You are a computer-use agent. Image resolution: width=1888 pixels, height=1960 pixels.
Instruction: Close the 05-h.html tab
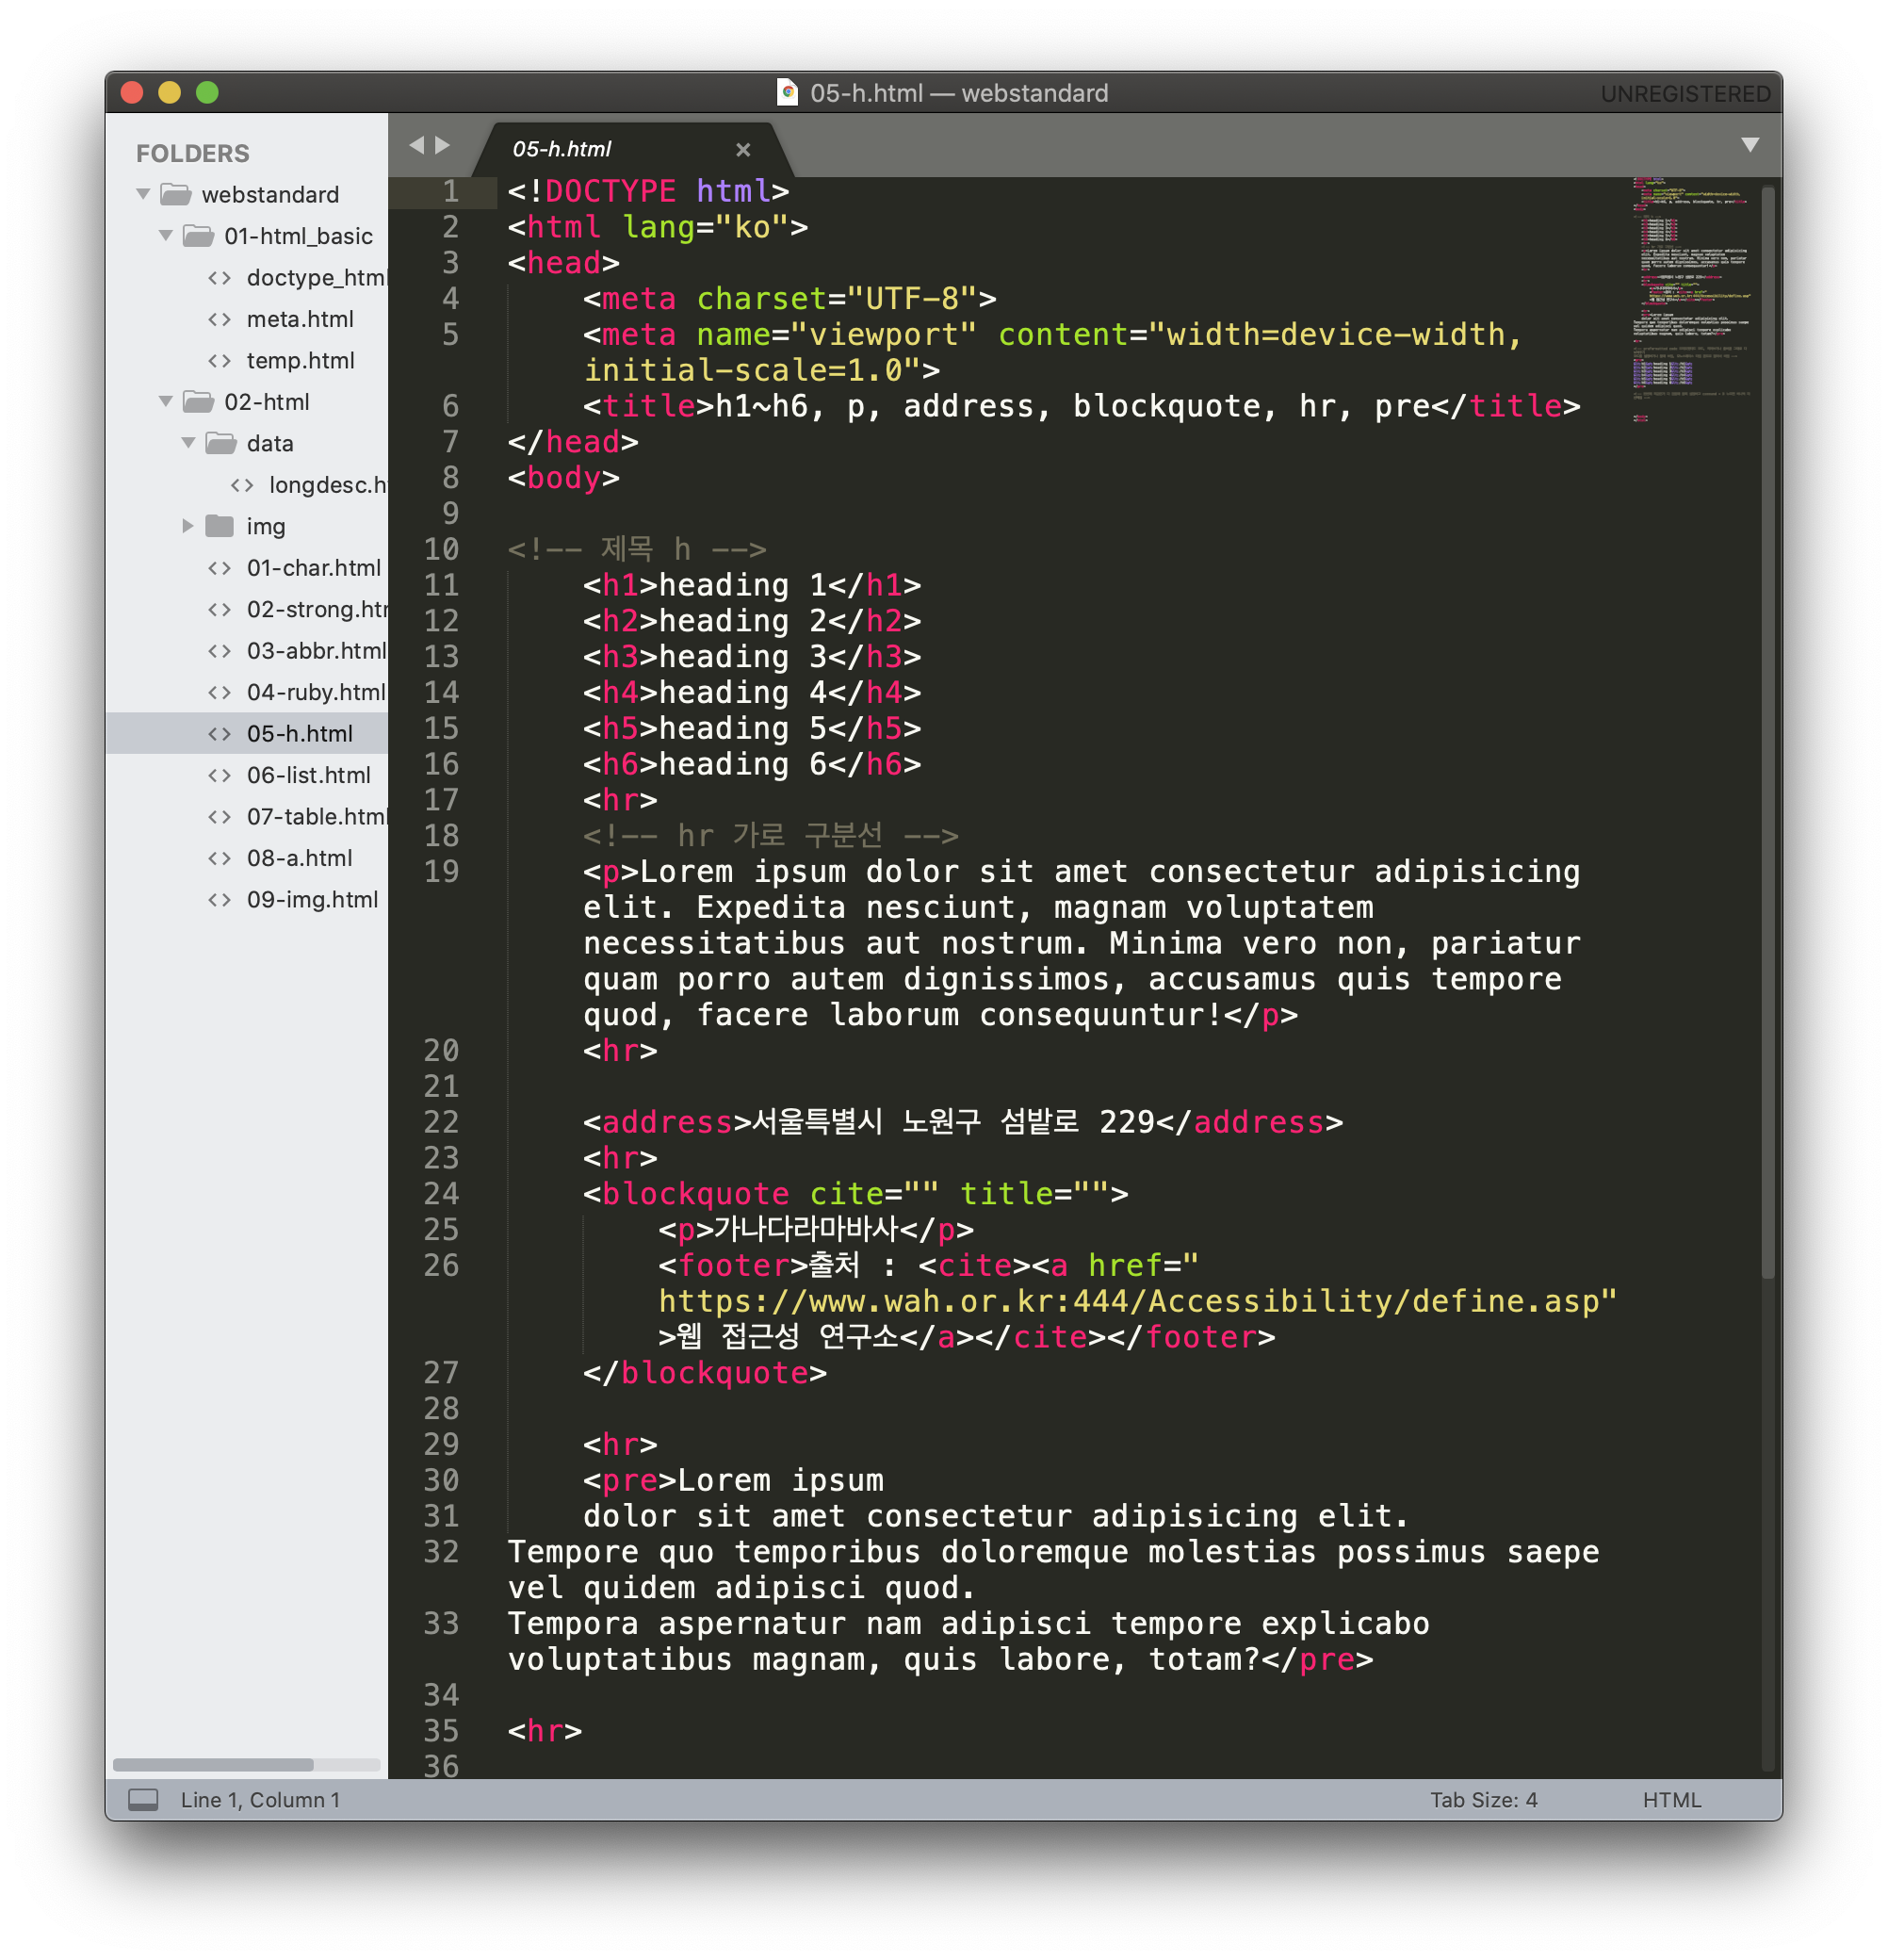(x=743, y=150)
